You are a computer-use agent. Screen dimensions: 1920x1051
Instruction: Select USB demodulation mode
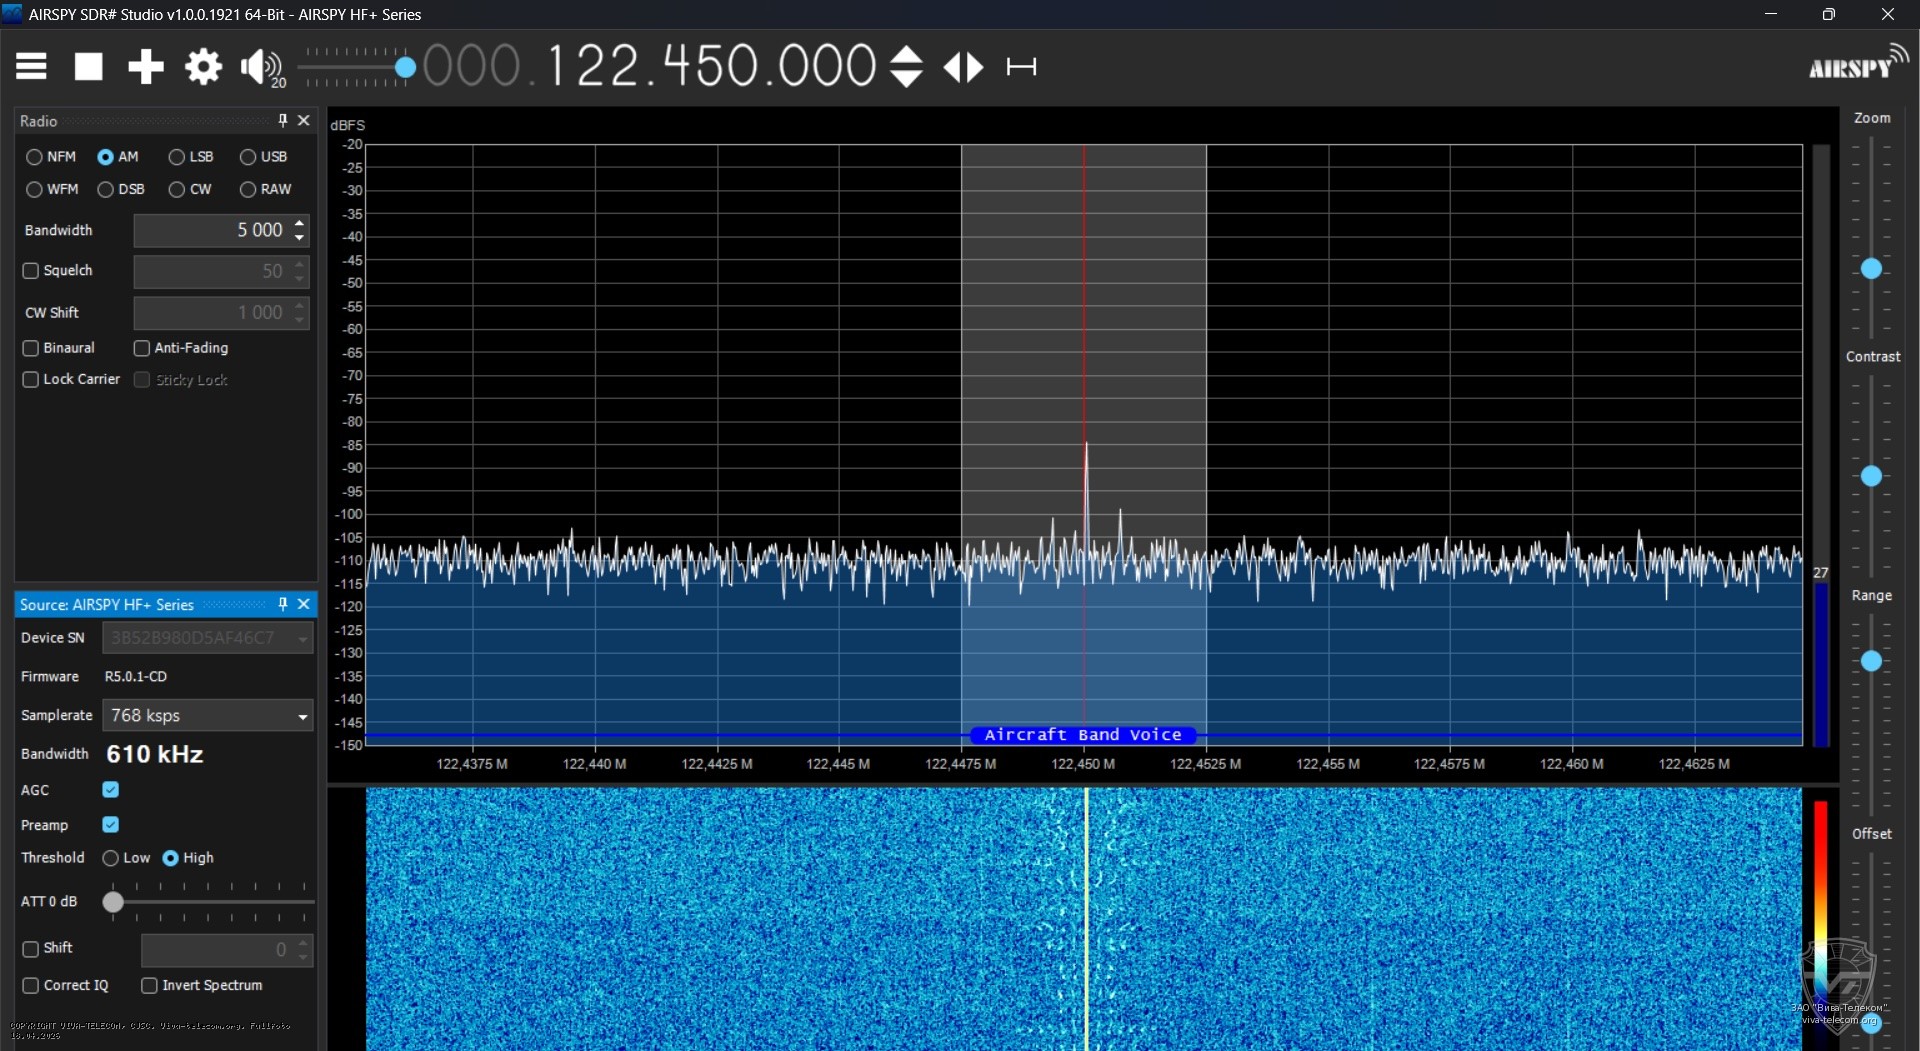(x=248, y=157)
